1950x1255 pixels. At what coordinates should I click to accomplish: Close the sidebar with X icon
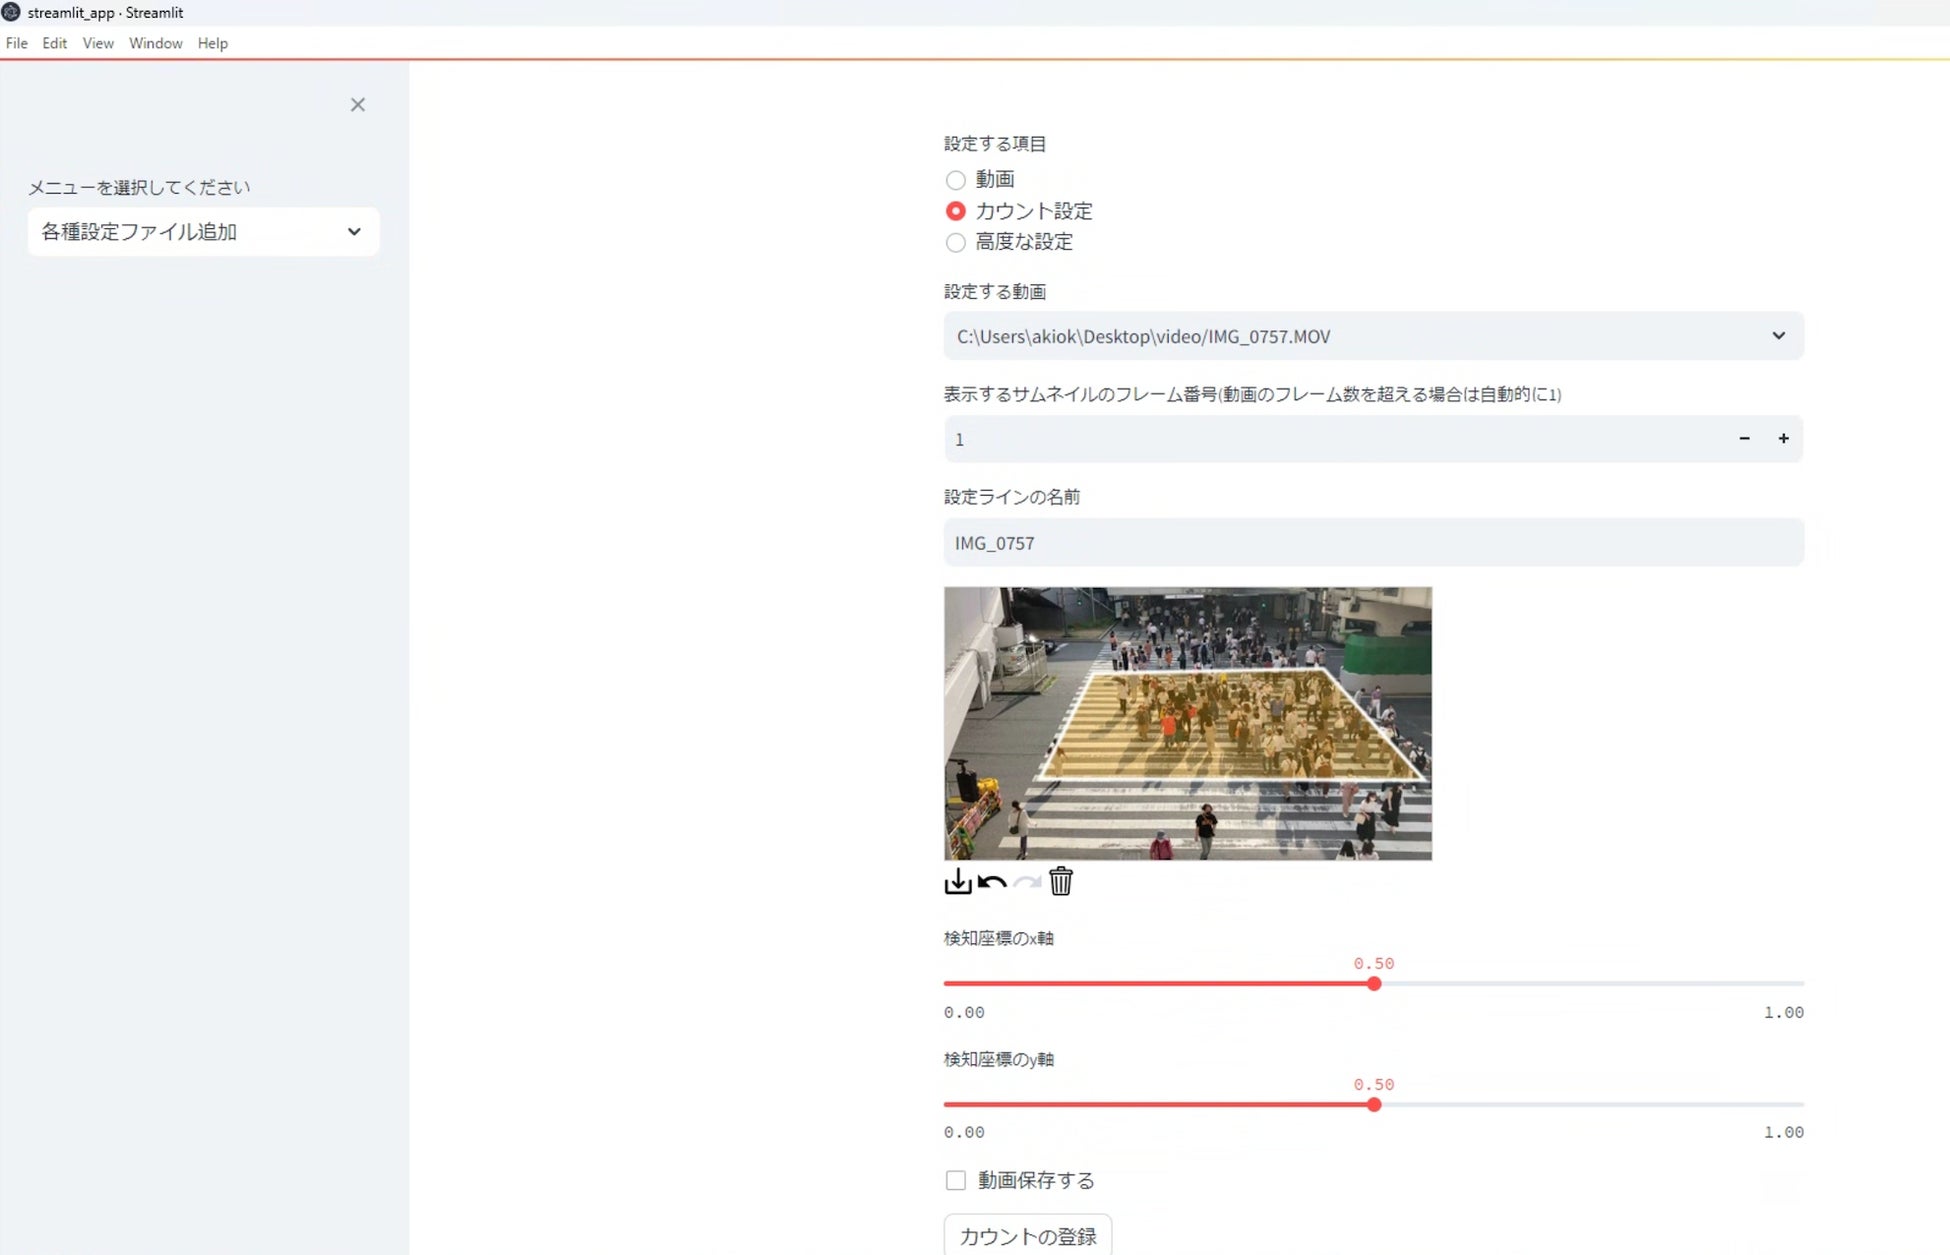point(357,105)
